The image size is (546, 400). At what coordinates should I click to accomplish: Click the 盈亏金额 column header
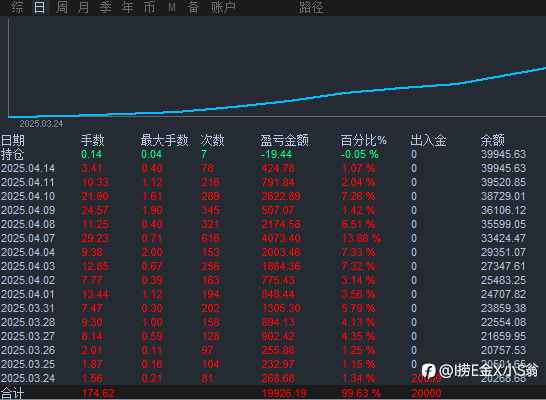click(284, 140)
